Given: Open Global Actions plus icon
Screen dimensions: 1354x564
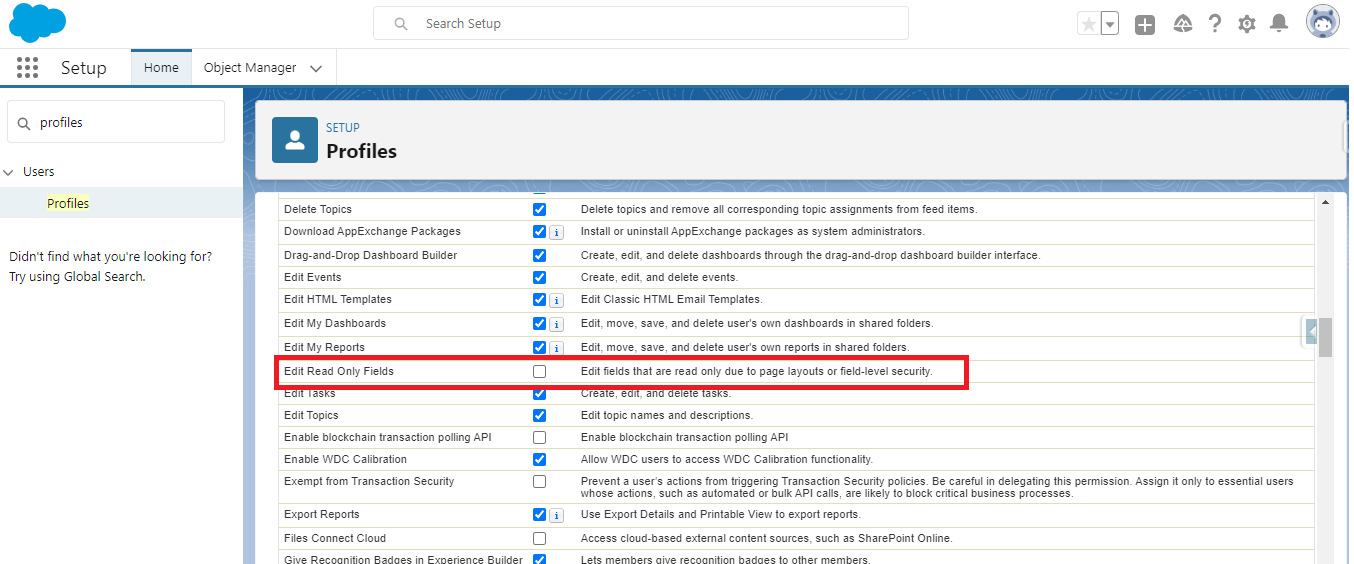Looking at the screenshot, I should pos(1145,24).
